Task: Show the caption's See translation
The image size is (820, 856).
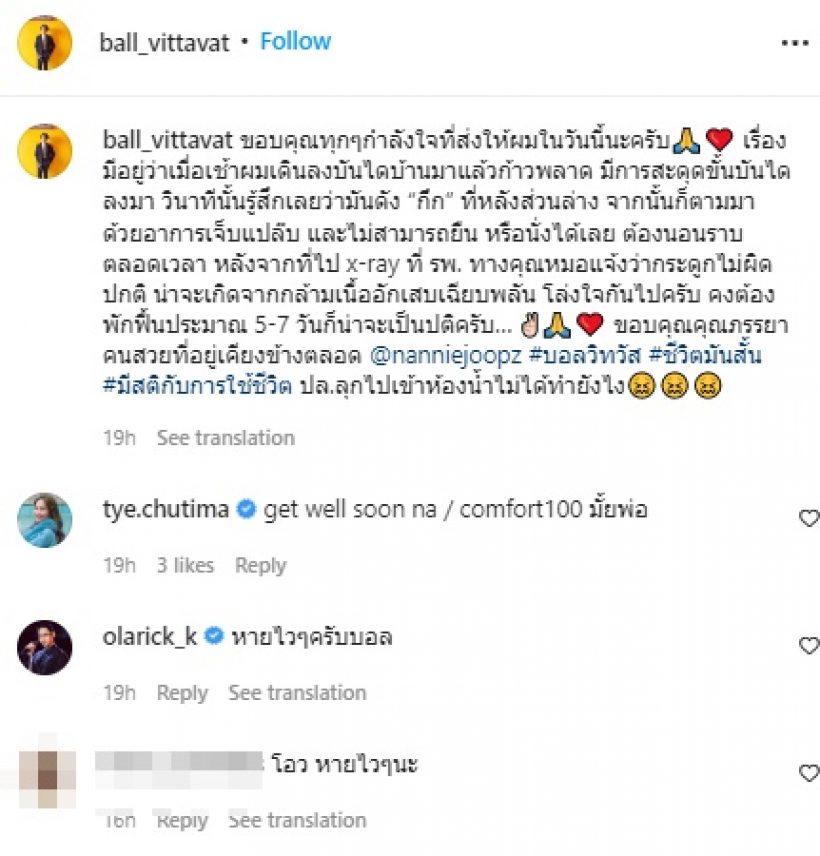Action: point(226,438)
